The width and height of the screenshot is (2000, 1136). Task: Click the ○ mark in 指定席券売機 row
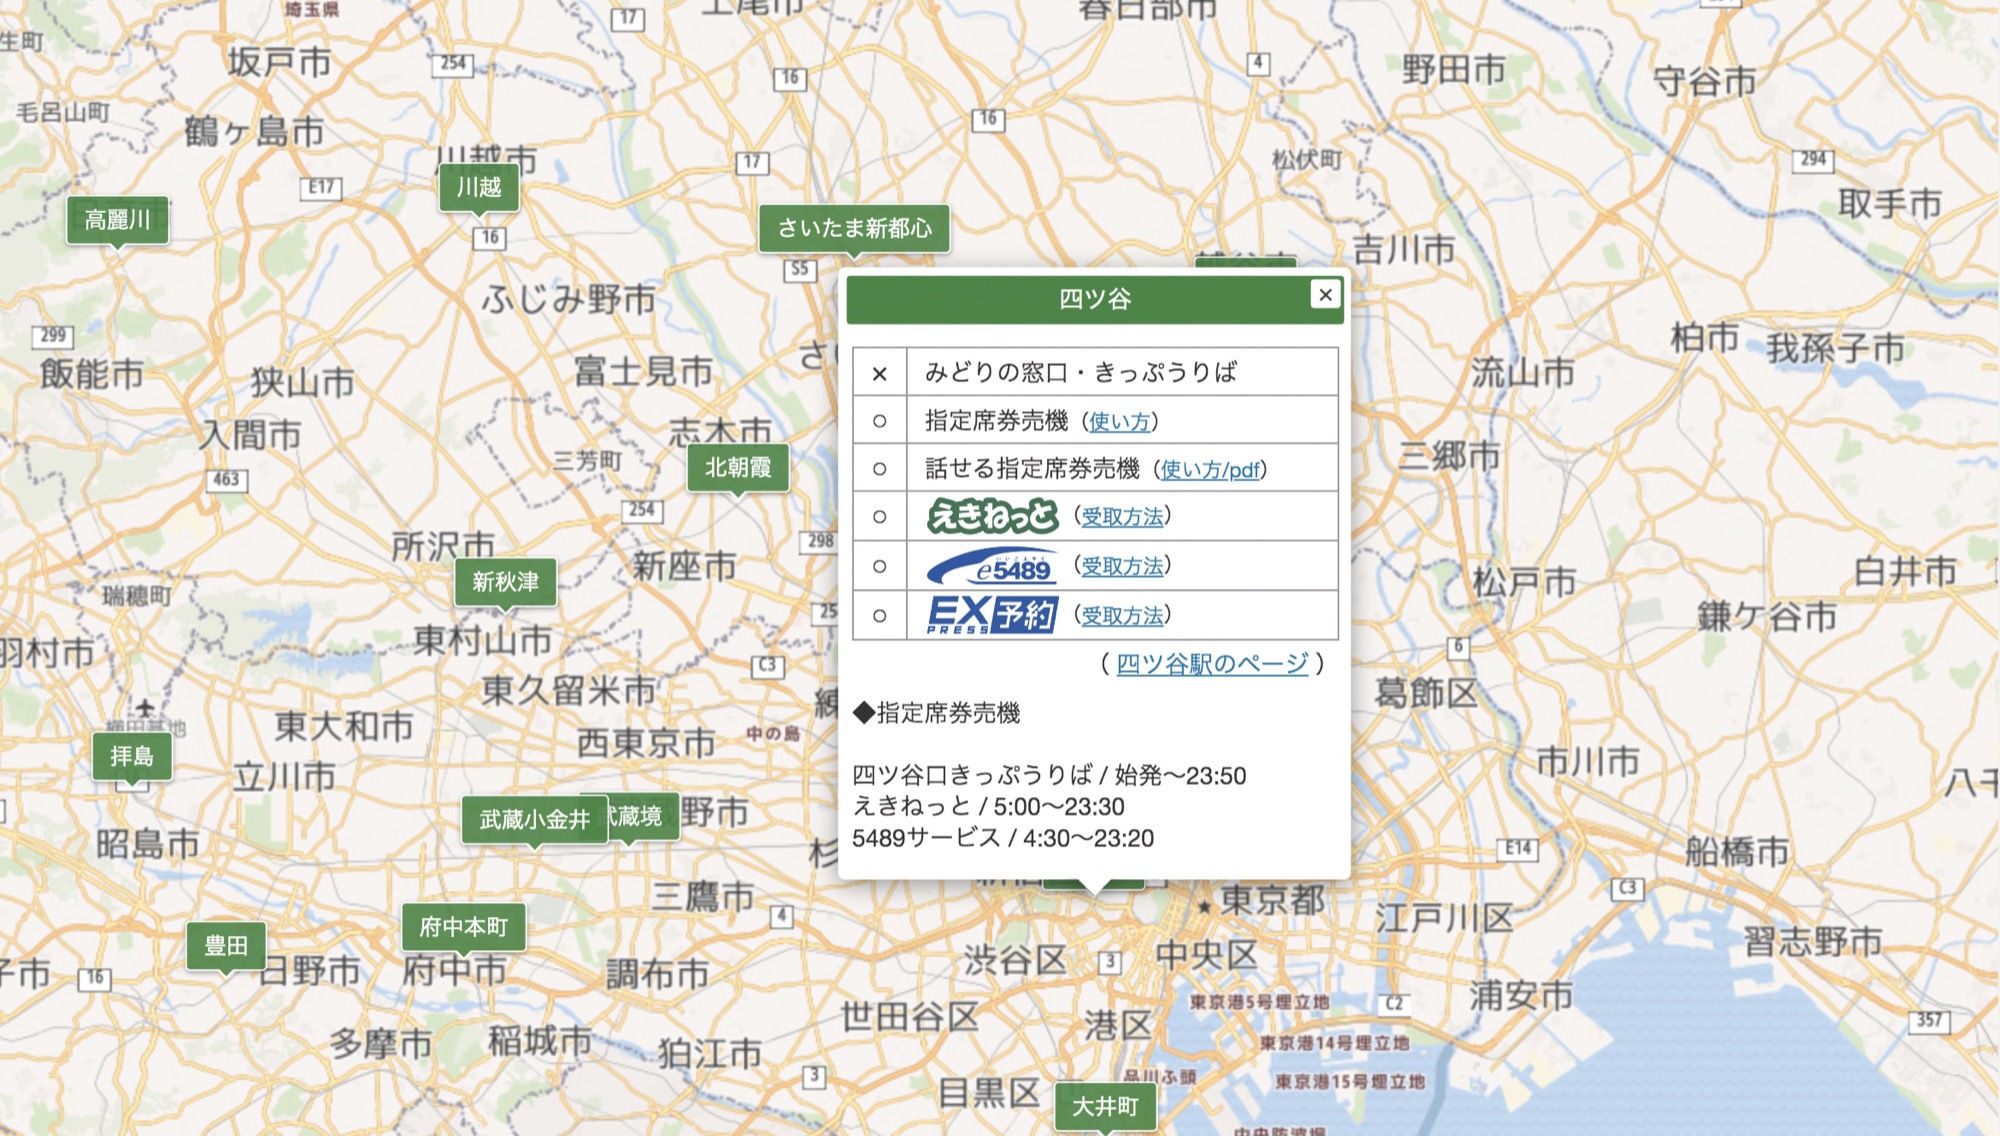coord(879,421)
